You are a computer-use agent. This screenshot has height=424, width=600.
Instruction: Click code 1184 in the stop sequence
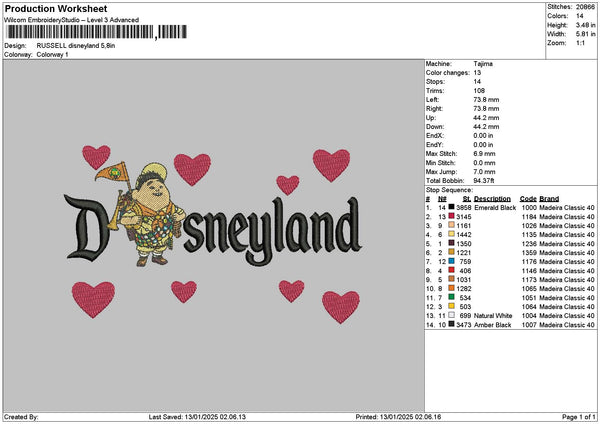[x=529, y=217]
